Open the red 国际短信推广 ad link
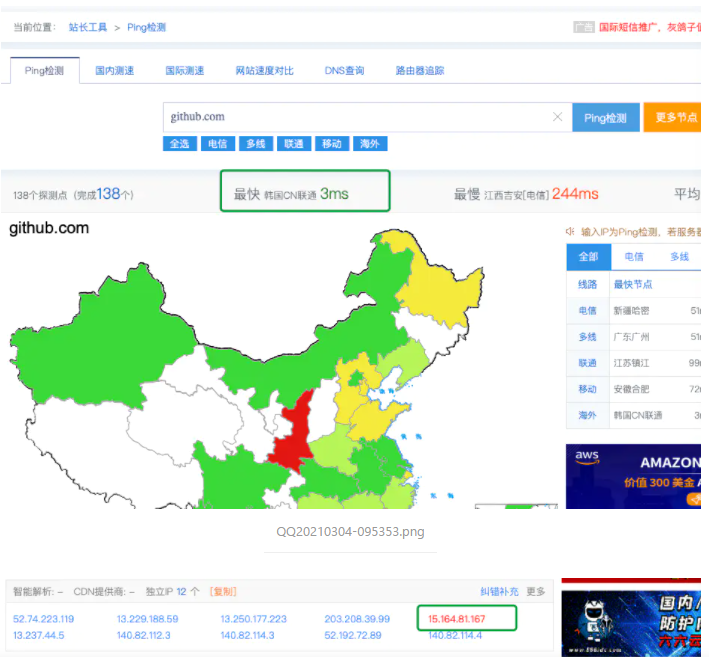709x657 pixels. pos(650,28)
